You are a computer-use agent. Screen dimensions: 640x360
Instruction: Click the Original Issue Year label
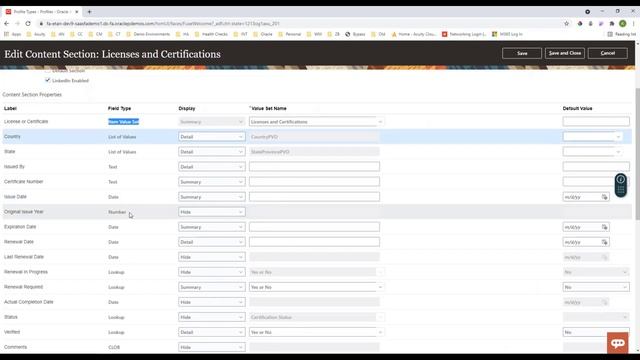tap(24, 212)
